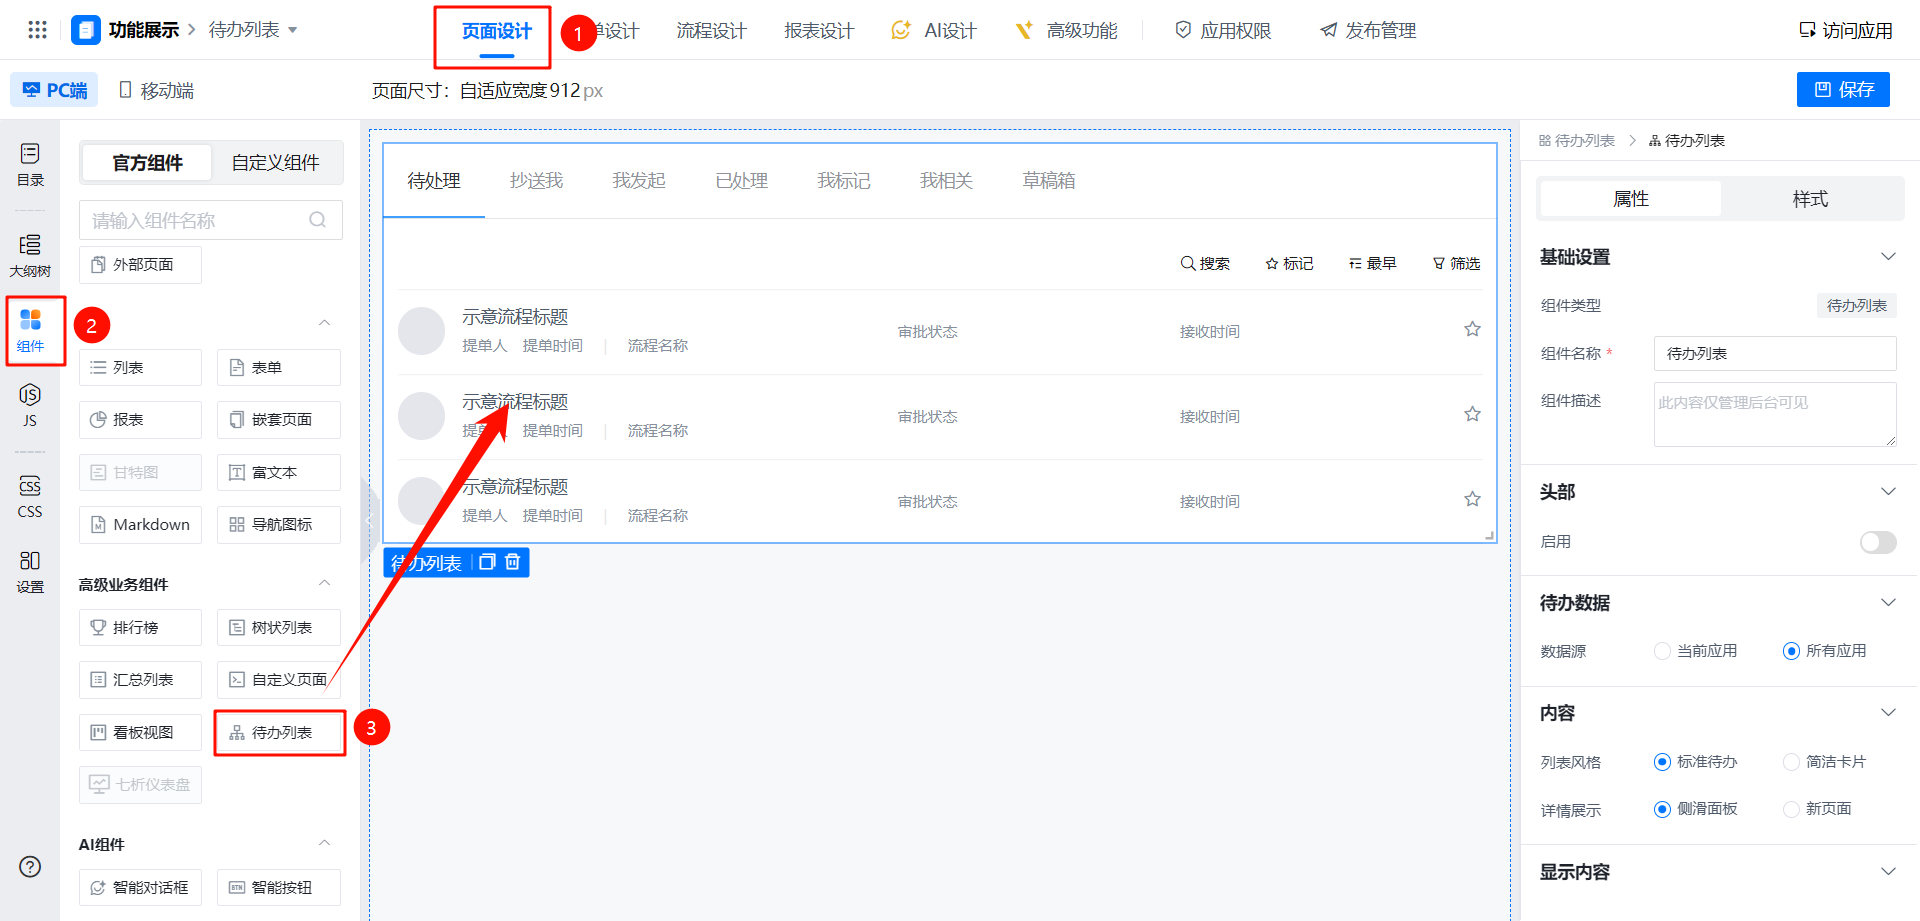The image size is (1920, 921).
Task: Click the 组件名称 input field
Action: click(1774, 354)
